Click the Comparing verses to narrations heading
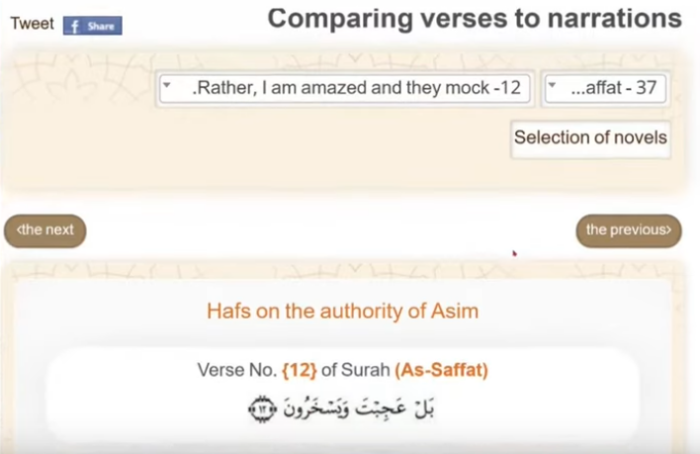This screenshot has width=700, height=454. (x=475, y=19)
